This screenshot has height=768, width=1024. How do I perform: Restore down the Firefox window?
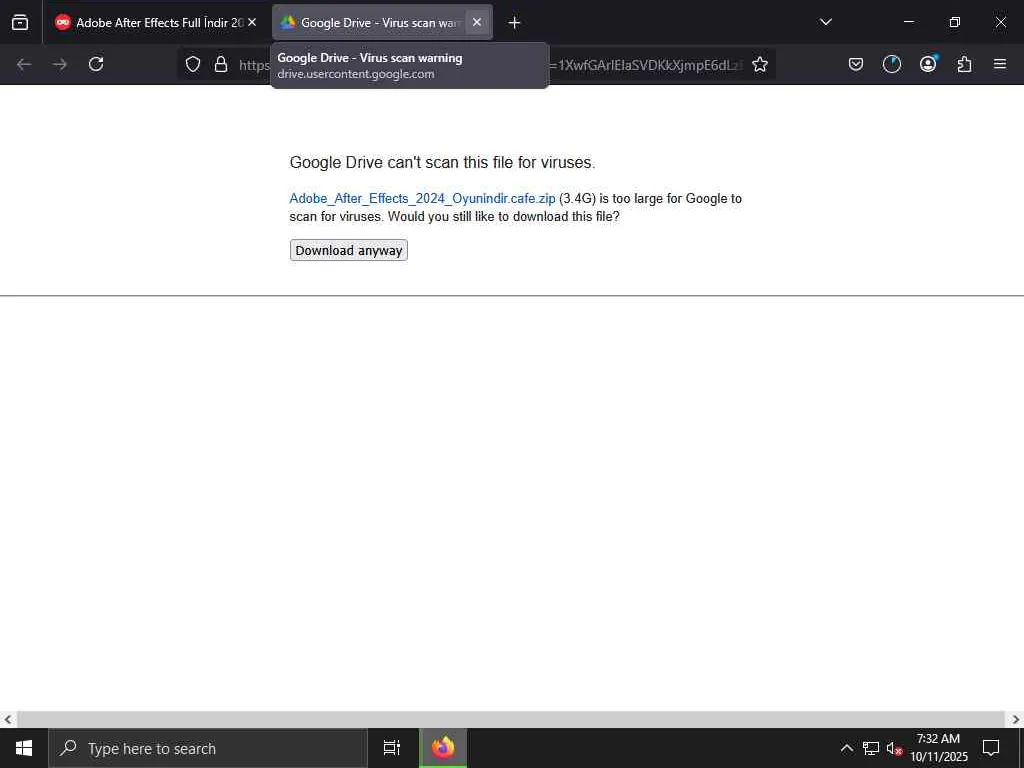(x=955, y=22)
